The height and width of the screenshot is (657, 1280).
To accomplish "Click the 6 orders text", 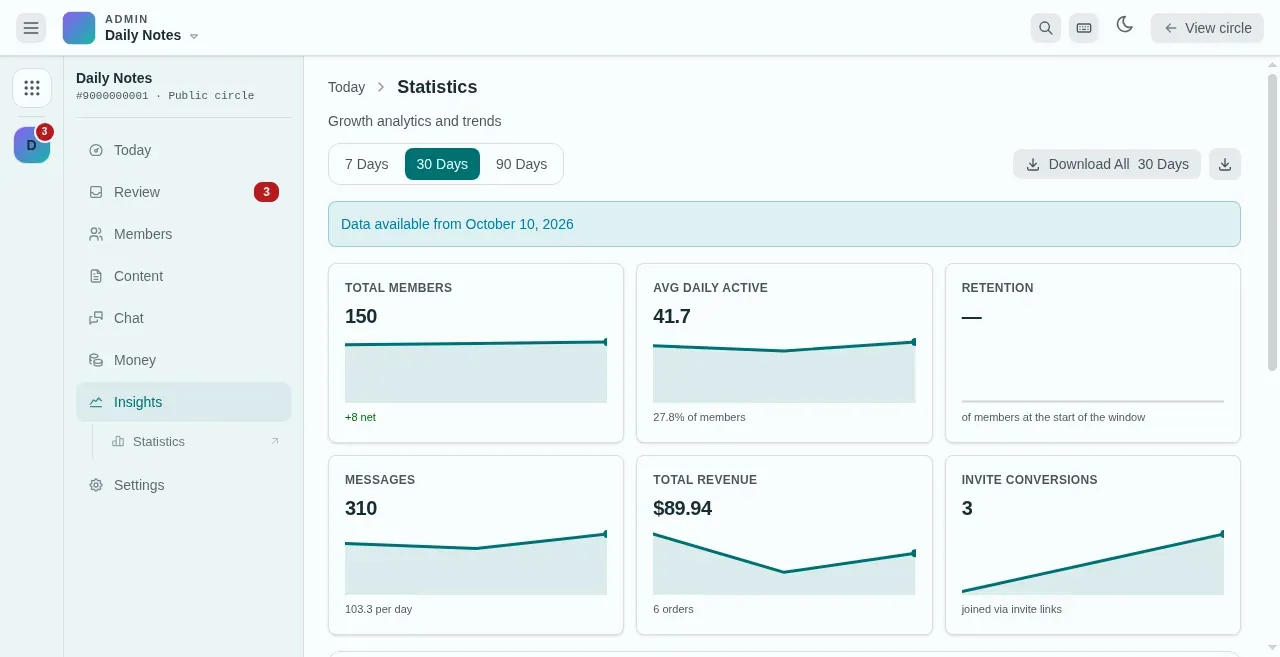I will tap(673, 609).
